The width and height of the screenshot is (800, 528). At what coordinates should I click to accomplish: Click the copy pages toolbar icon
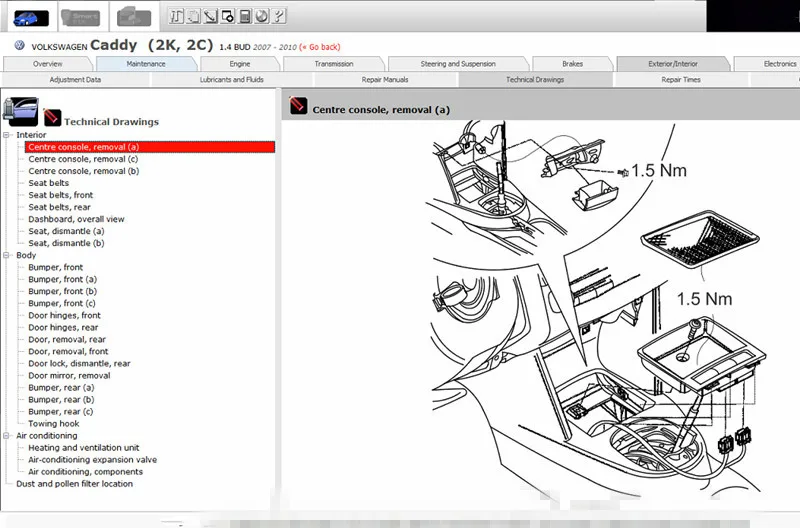(193, 16)
